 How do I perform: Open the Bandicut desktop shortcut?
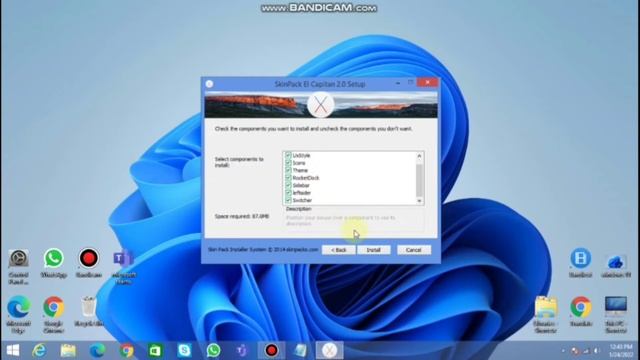tap(580, 263)
